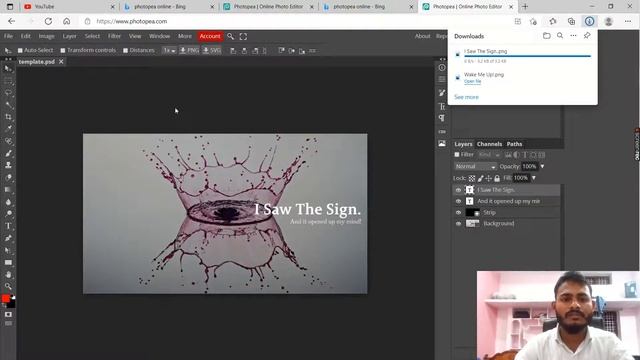Open downloads folder icon in Downloads popup
The width and height of the screenshot is (640, 360).
point(547,36)
